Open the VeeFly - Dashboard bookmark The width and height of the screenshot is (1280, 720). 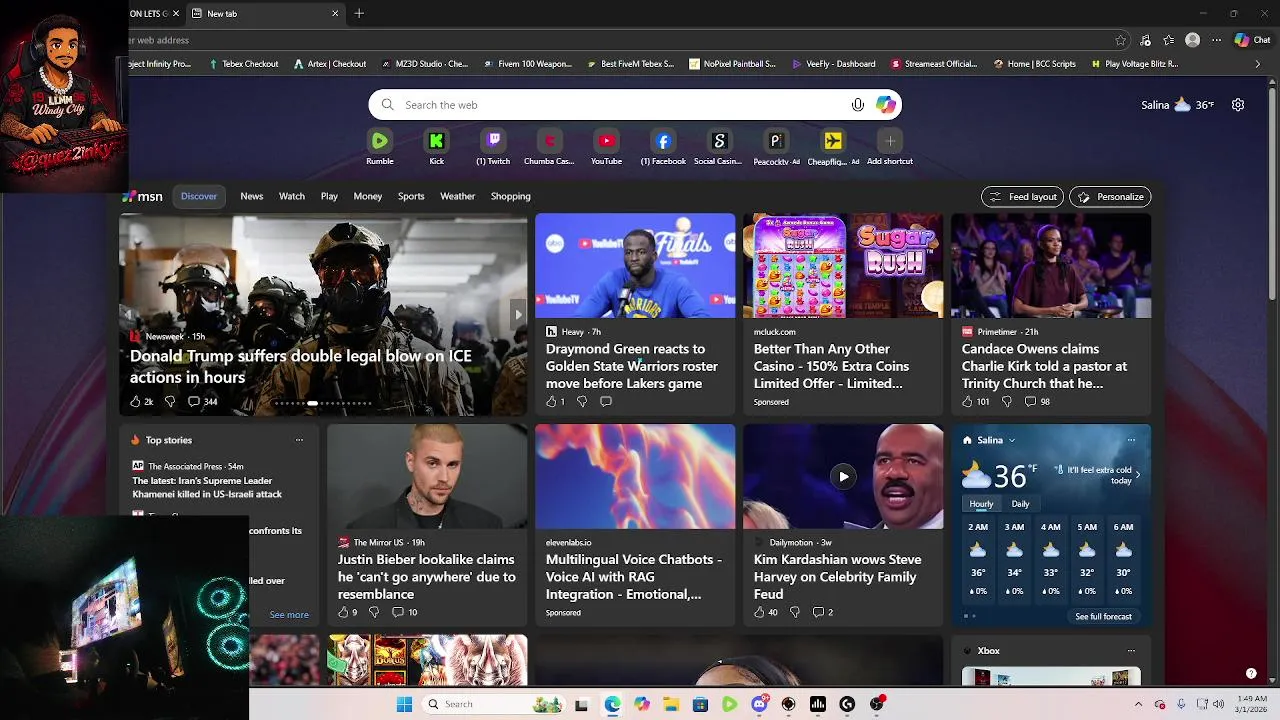[x=834, y=64]
